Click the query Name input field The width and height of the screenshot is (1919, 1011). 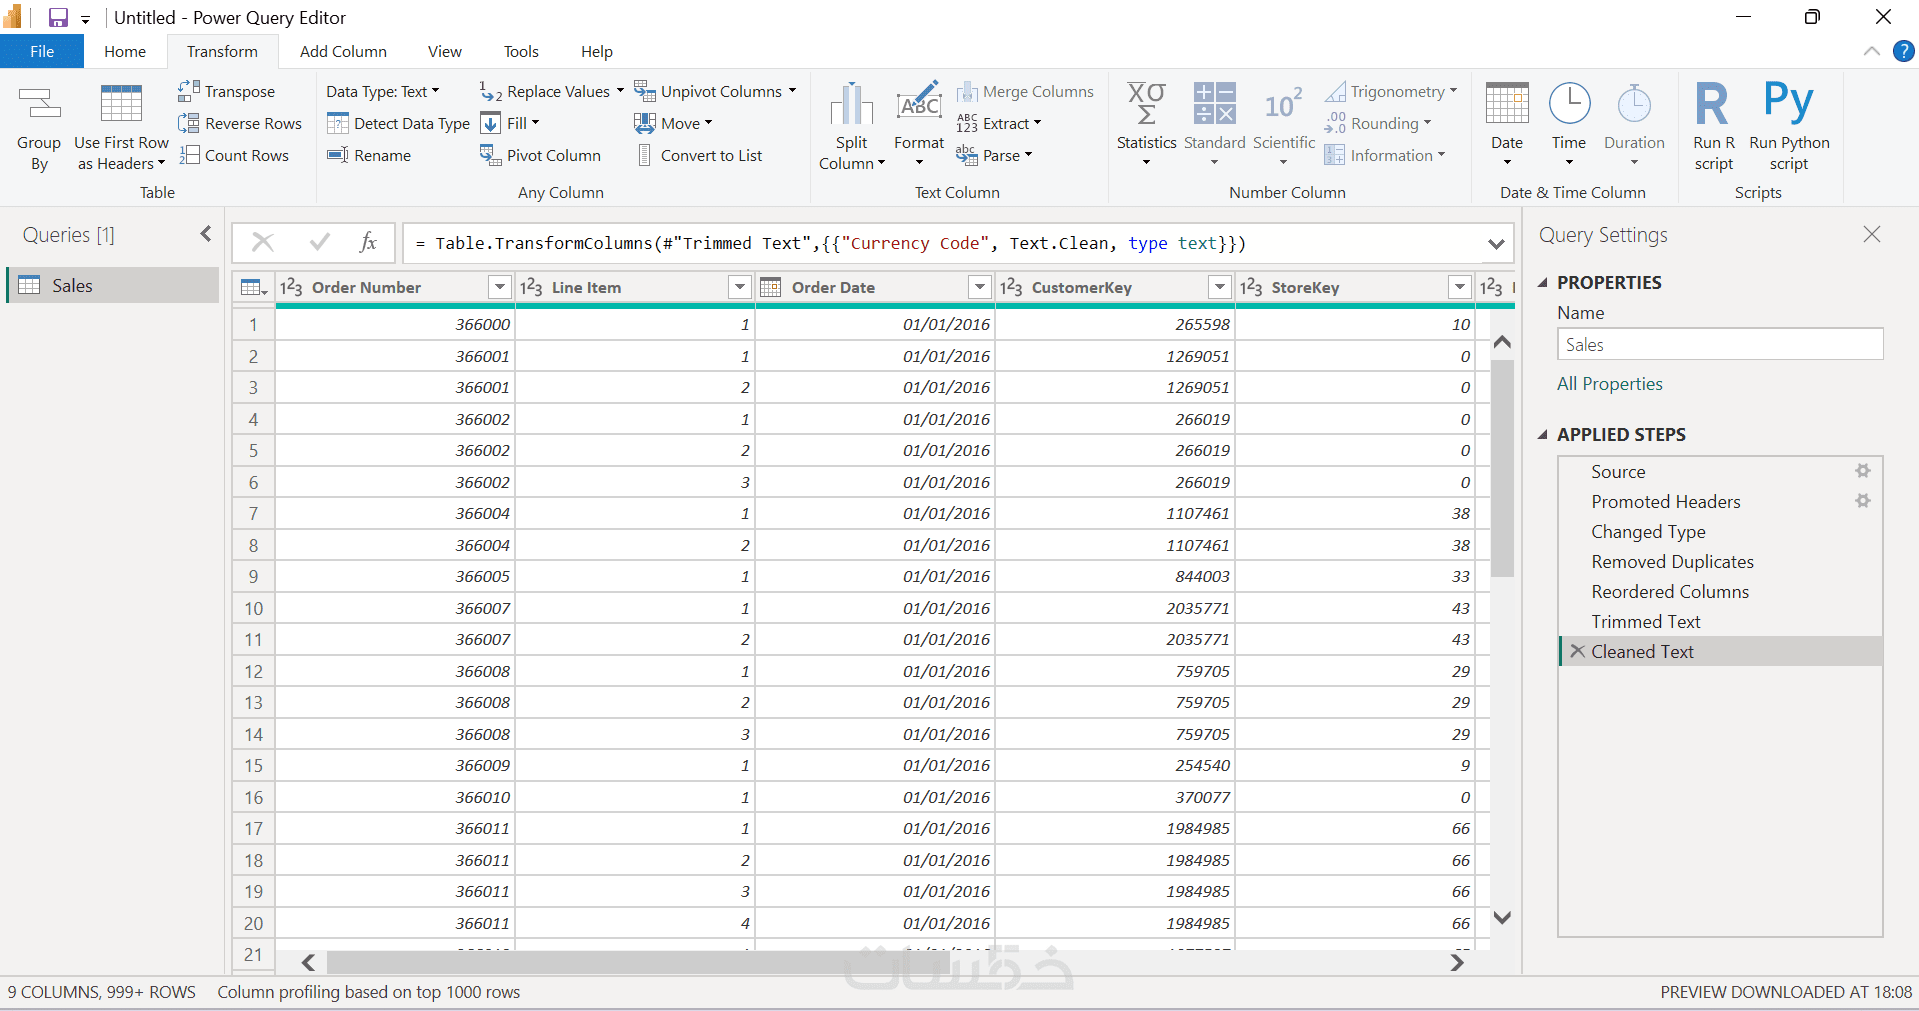click(1720, 344)
